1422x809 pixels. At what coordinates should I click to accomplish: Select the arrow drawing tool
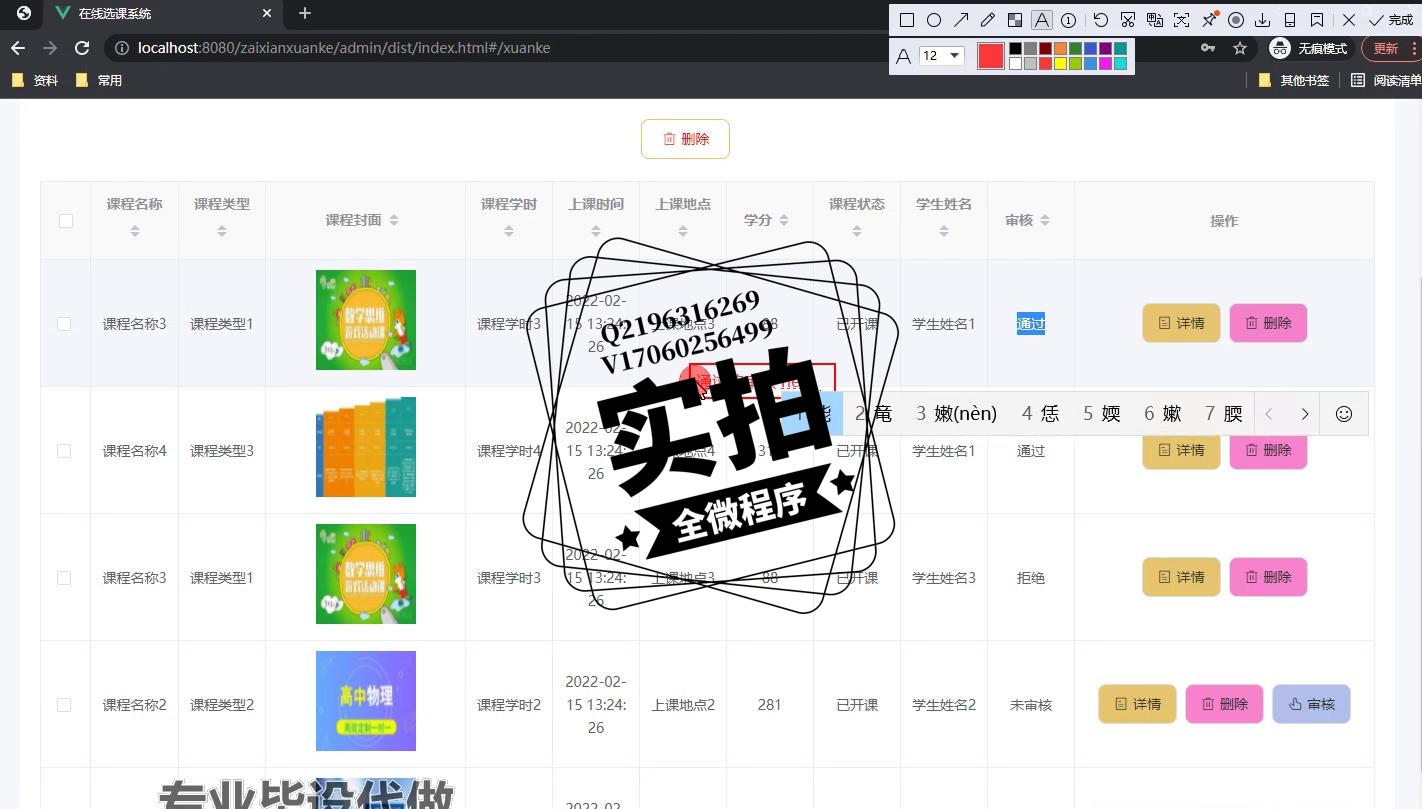click(961, 20)
